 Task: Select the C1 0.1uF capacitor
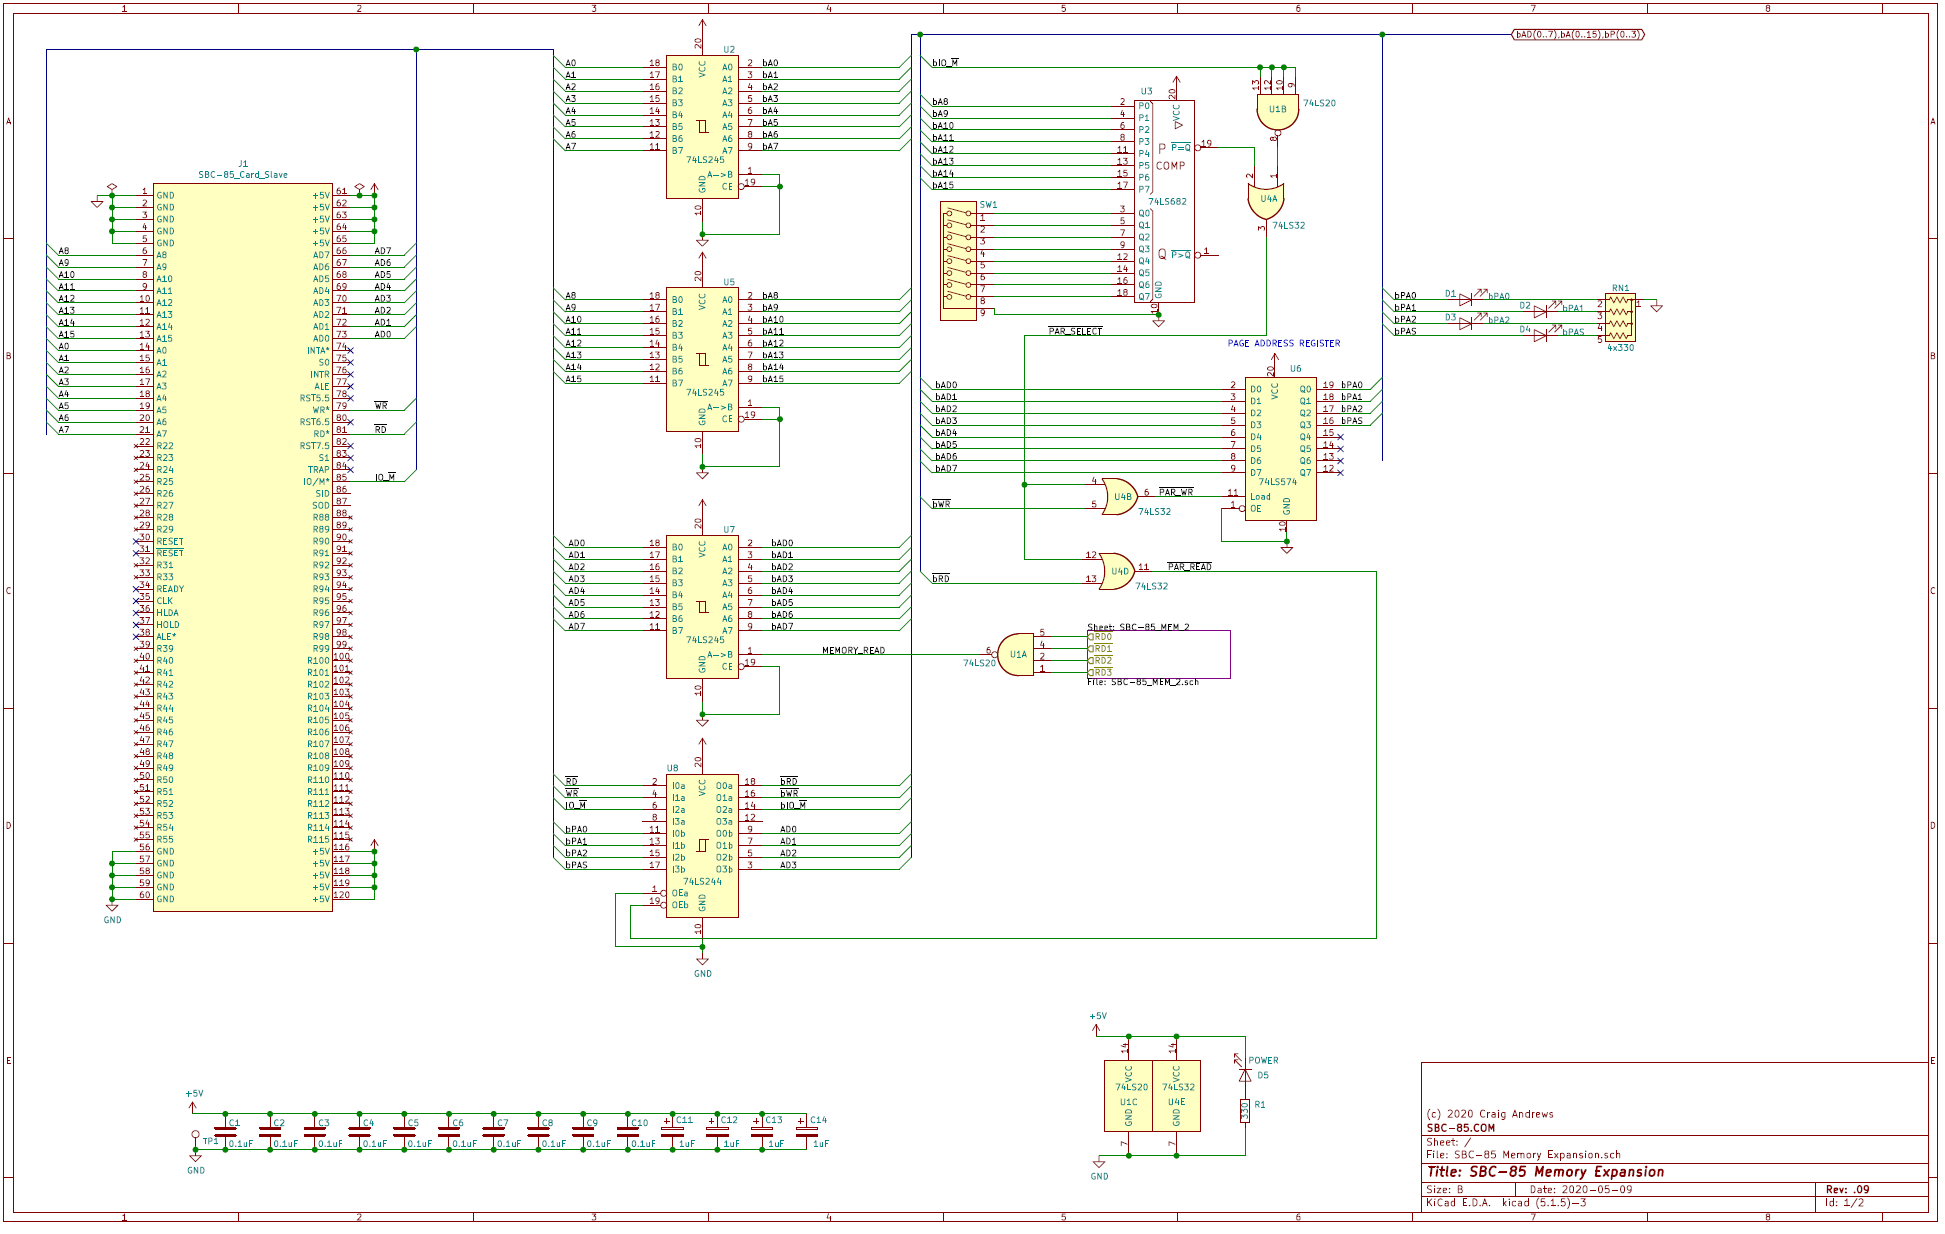pyautogui.click(x=226, y=1131)
